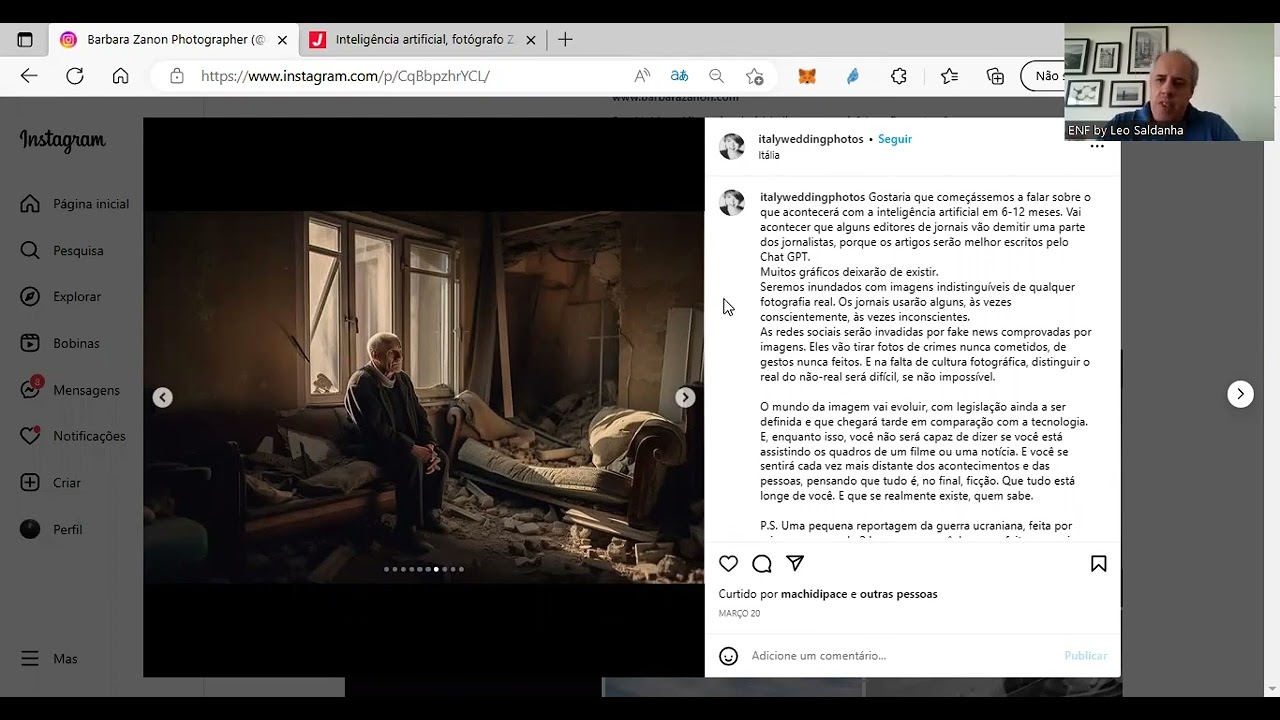
Task: Open the Itália location link
Action: [769, 156]
